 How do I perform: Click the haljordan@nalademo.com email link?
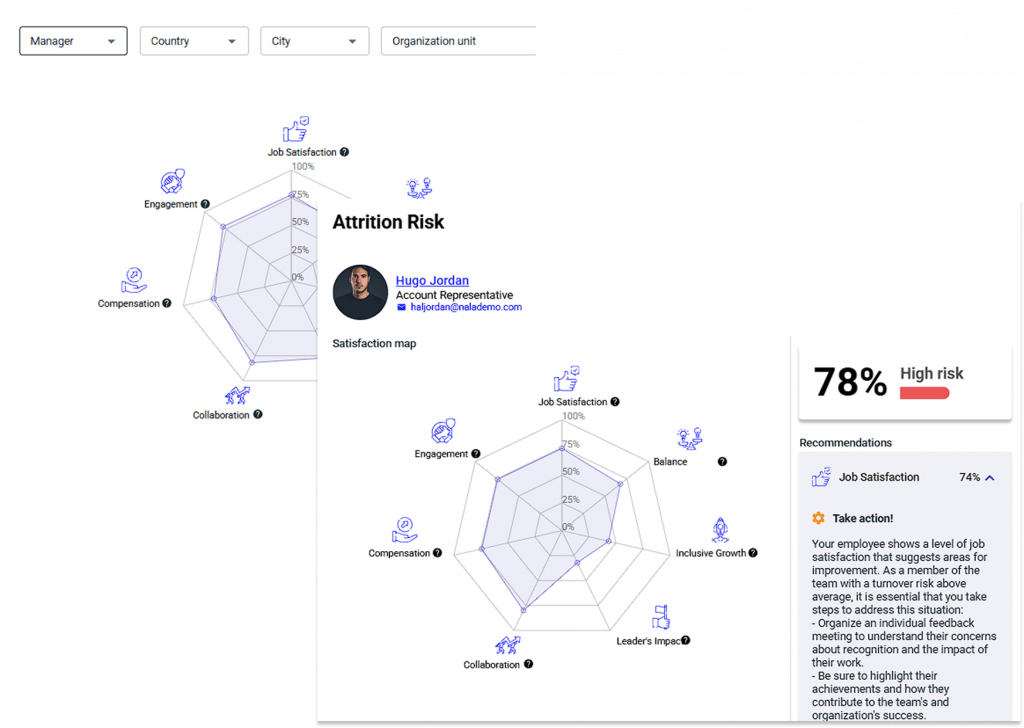pyautogui.click(x=466, y=307)
